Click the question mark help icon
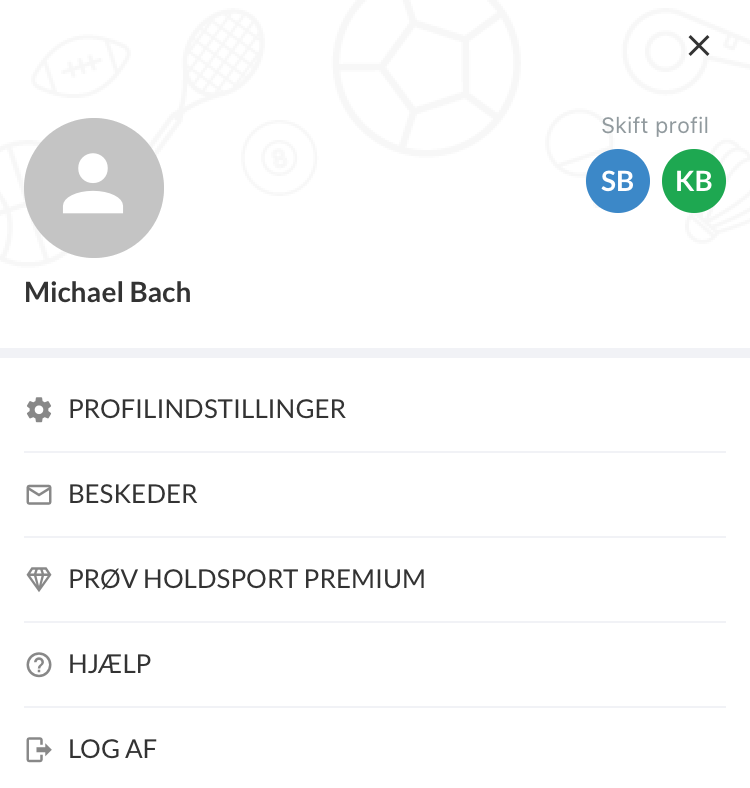 (39, 665)
